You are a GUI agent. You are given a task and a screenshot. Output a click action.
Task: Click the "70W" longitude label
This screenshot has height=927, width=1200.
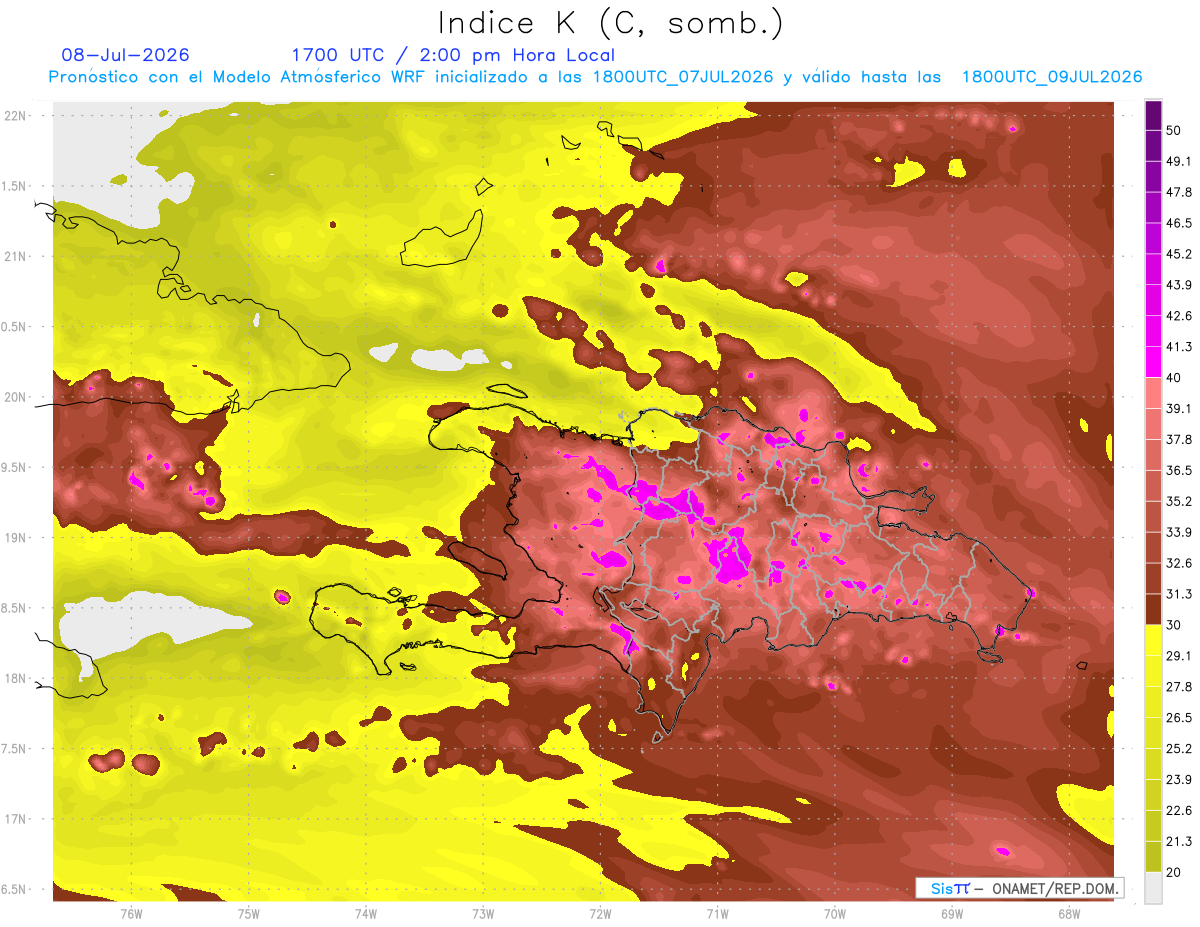pos(835,914)
